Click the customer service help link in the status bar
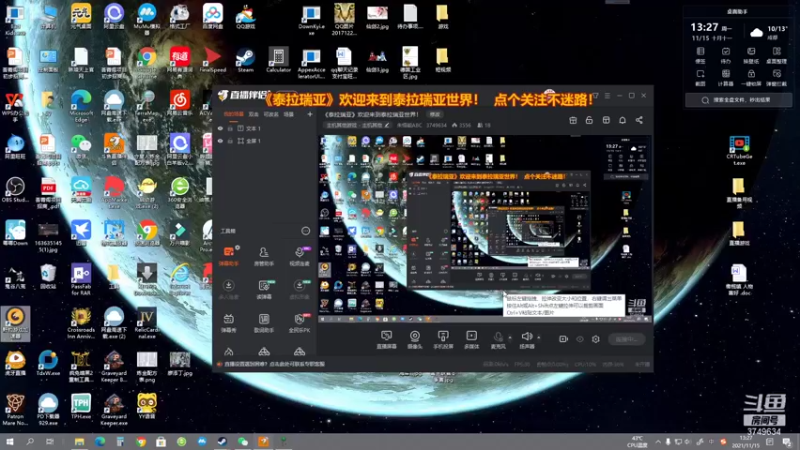 click(274, 364)
